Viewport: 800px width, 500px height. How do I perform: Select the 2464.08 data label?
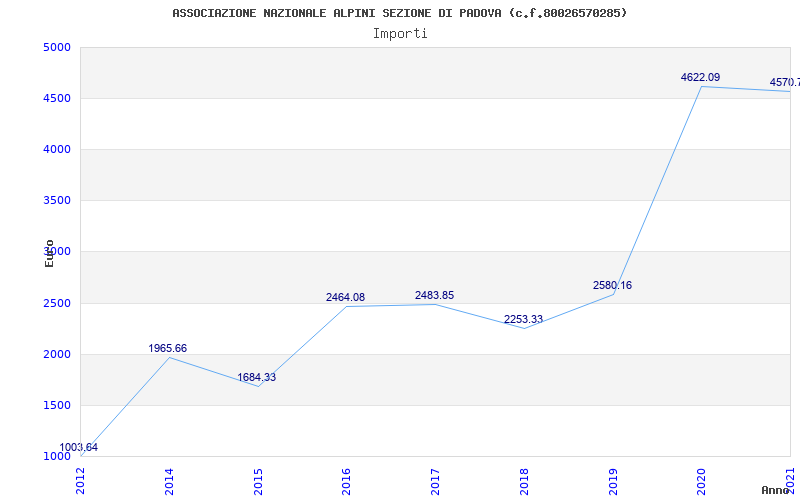345,297
